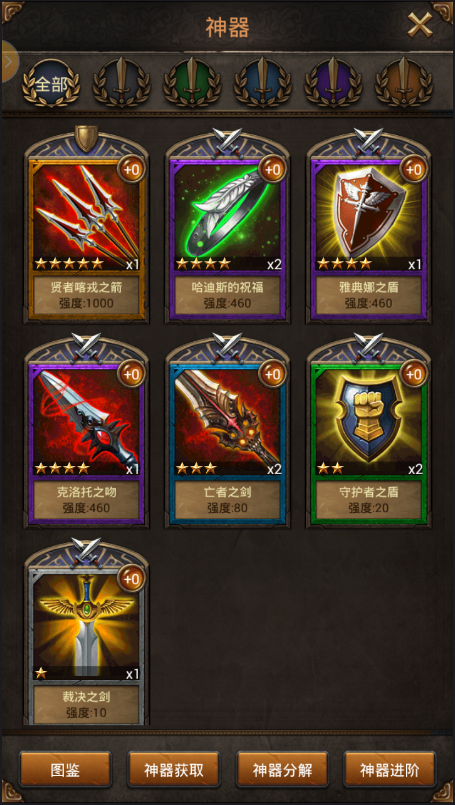
Task: Filter by orange sword wreath icon
Action: 404,82
